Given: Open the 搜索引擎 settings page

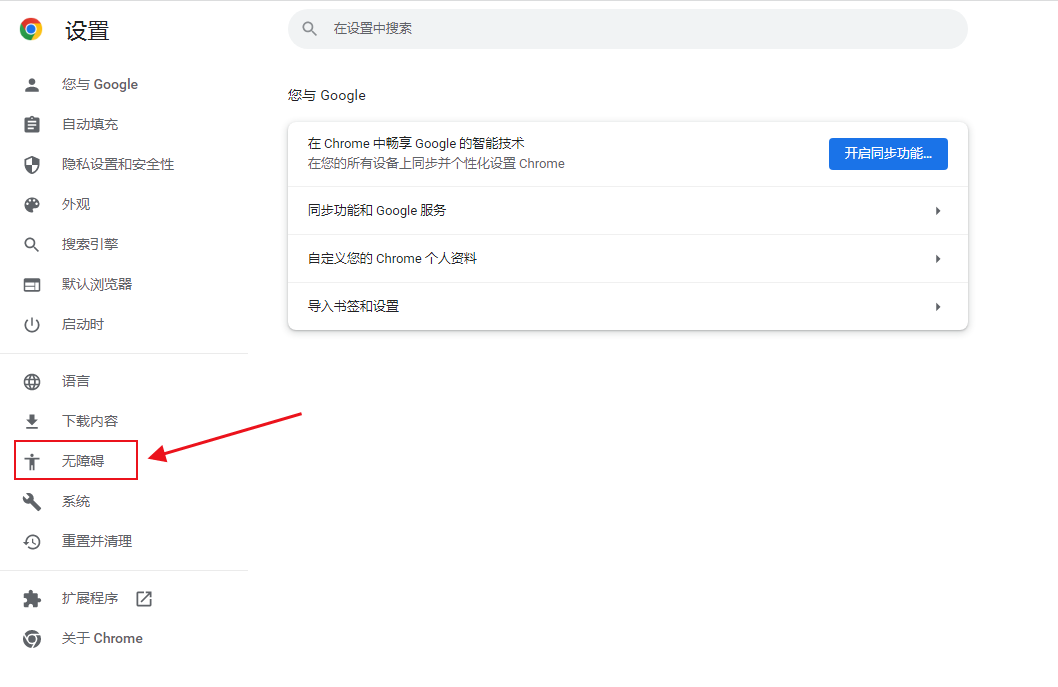Looking at the screenshot, I should point(90,244).
